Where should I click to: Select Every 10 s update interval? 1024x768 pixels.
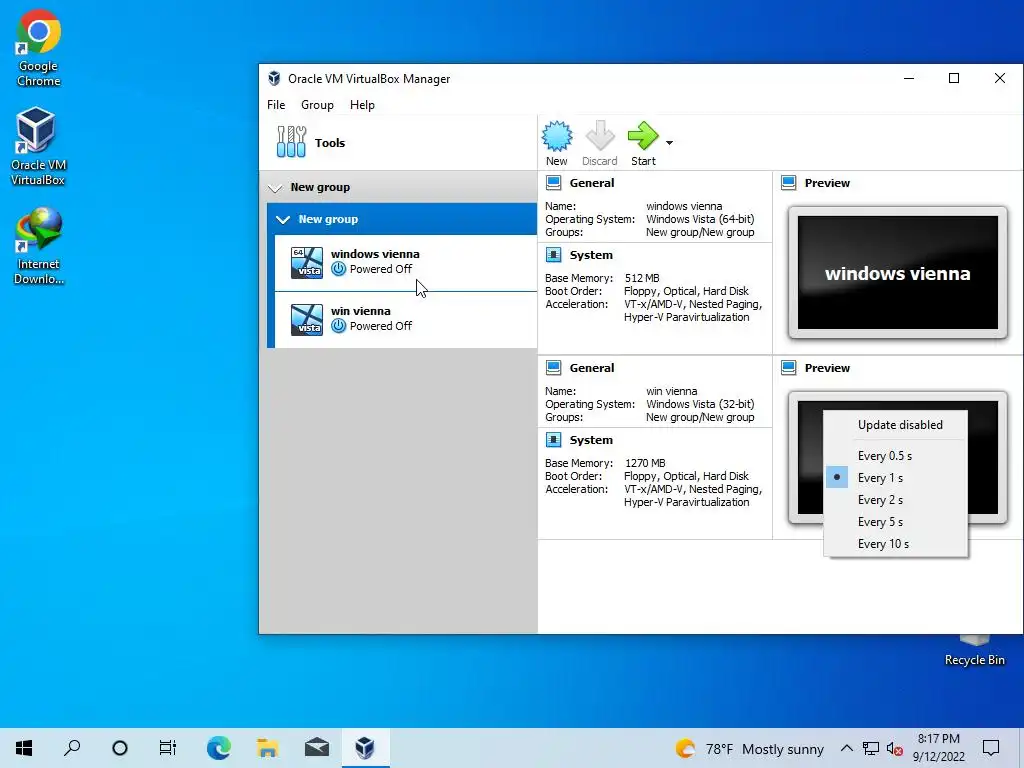[895, 544]
